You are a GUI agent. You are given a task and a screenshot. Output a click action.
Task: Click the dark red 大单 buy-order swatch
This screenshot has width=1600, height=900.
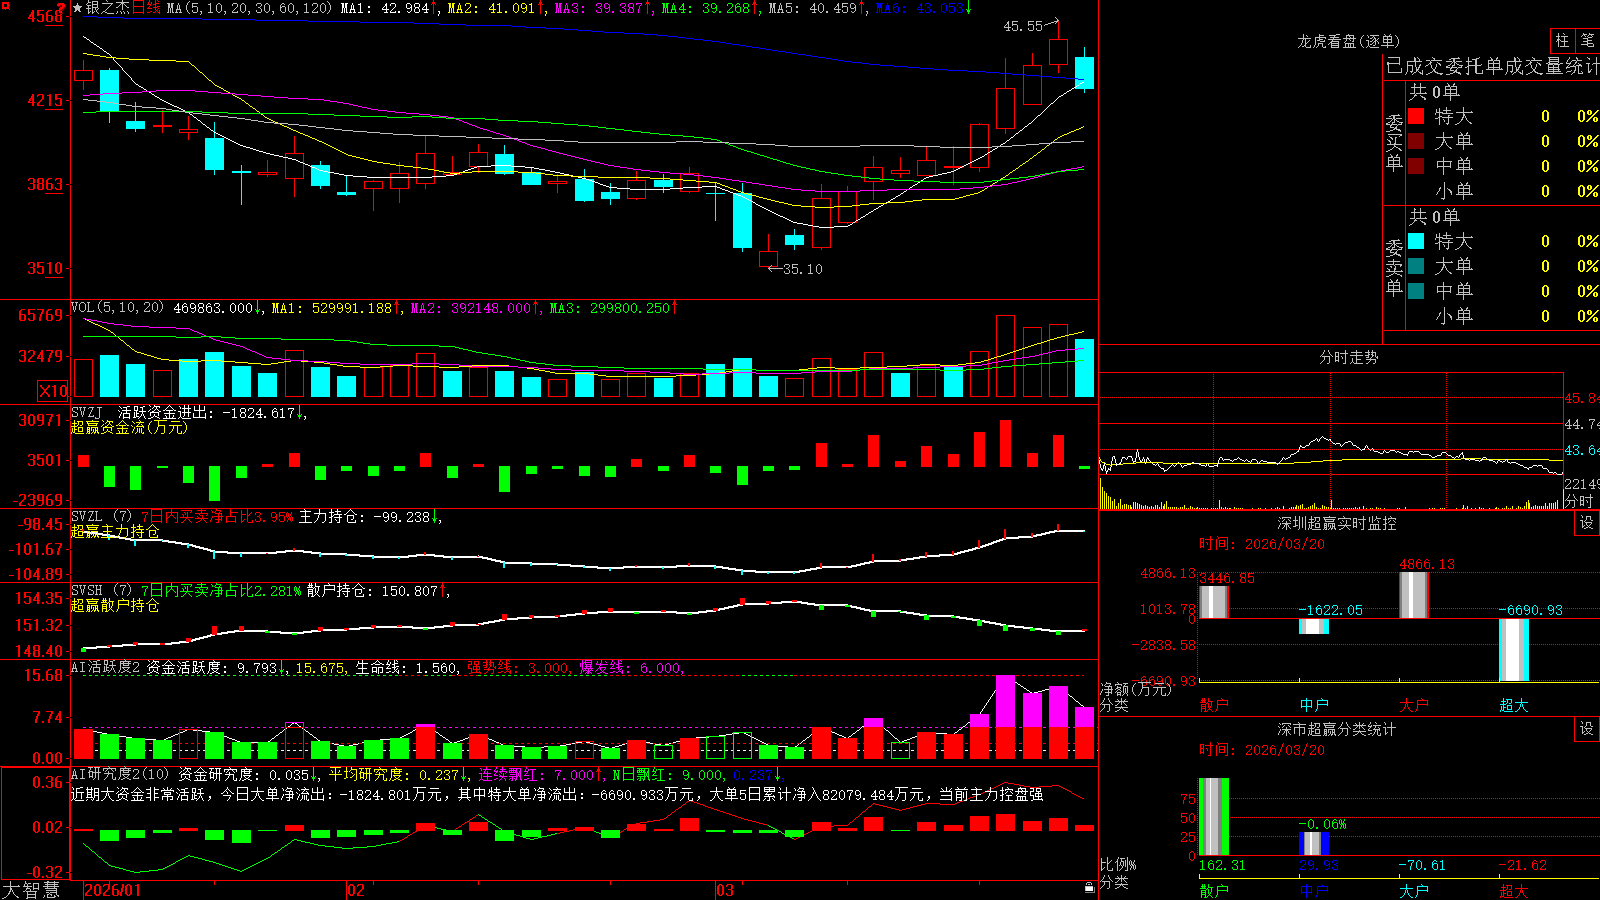pos(1416,141)
